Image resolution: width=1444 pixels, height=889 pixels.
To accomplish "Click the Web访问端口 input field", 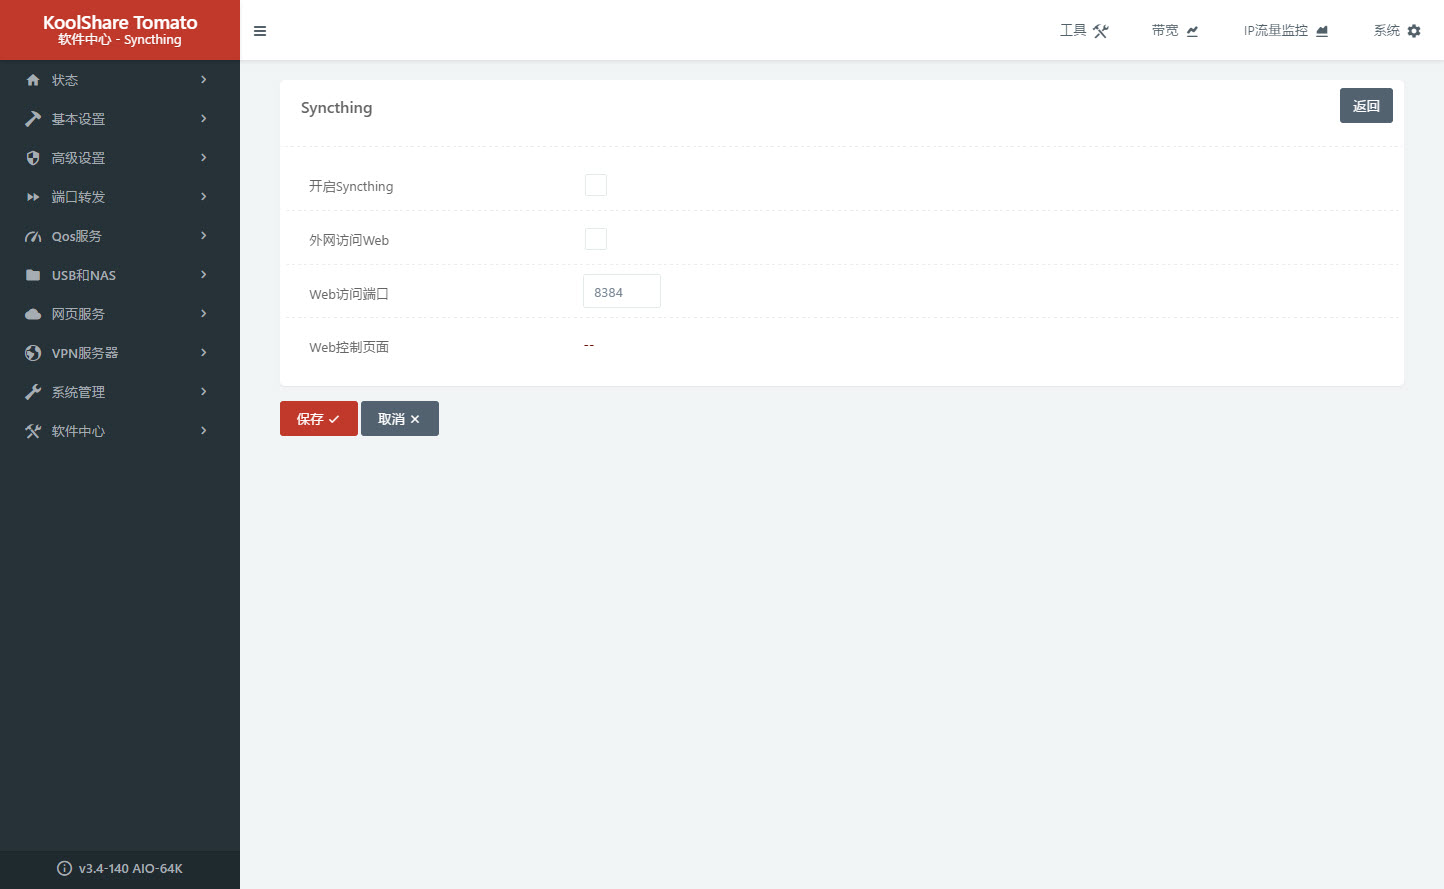I will coord(621,292).
